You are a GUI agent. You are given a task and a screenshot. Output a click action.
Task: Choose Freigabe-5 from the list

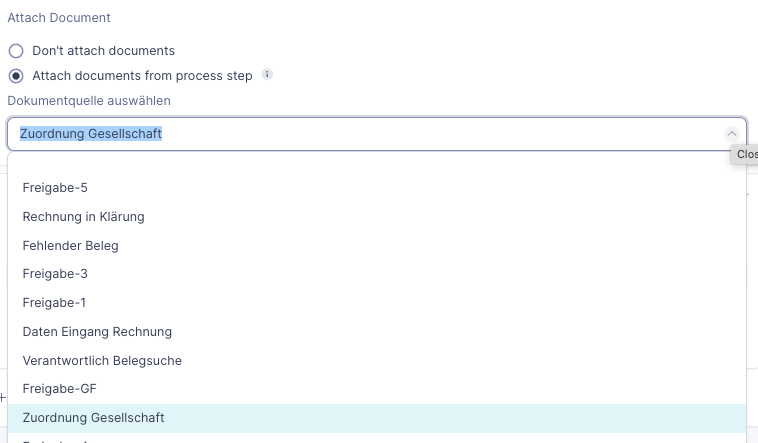tap(56, 188)
